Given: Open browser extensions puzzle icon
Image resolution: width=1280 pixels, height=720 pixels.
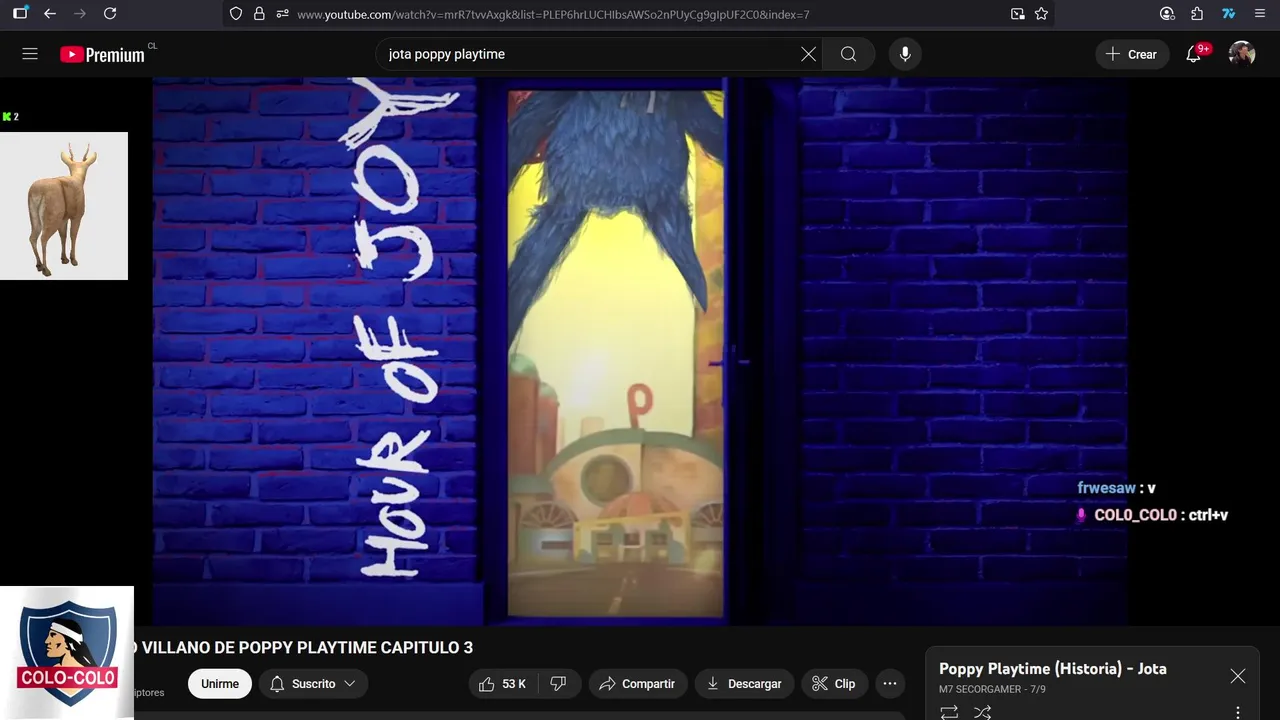Looking at the screenshot, I should pos(1197,14).
